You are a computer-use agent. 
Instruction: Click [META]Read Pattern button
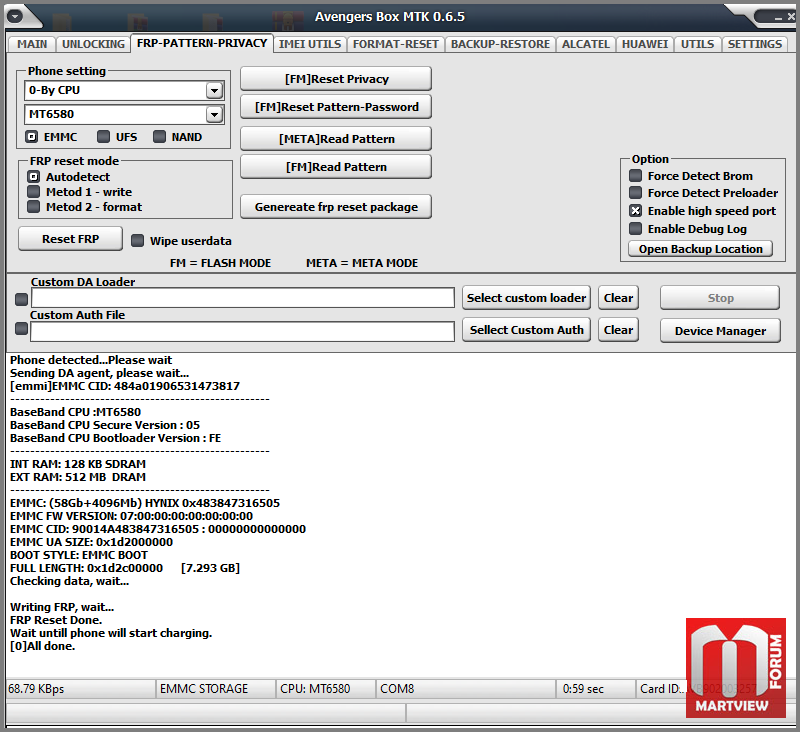click(336, 139)
